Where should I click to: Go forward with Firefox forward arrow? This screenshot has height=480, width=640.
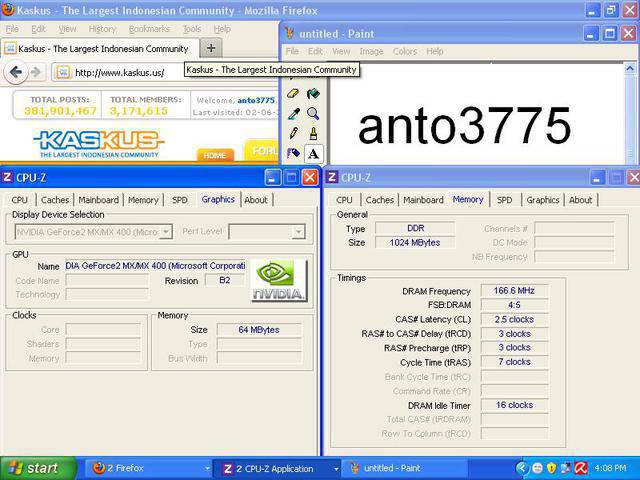click(x=36, y=73)
